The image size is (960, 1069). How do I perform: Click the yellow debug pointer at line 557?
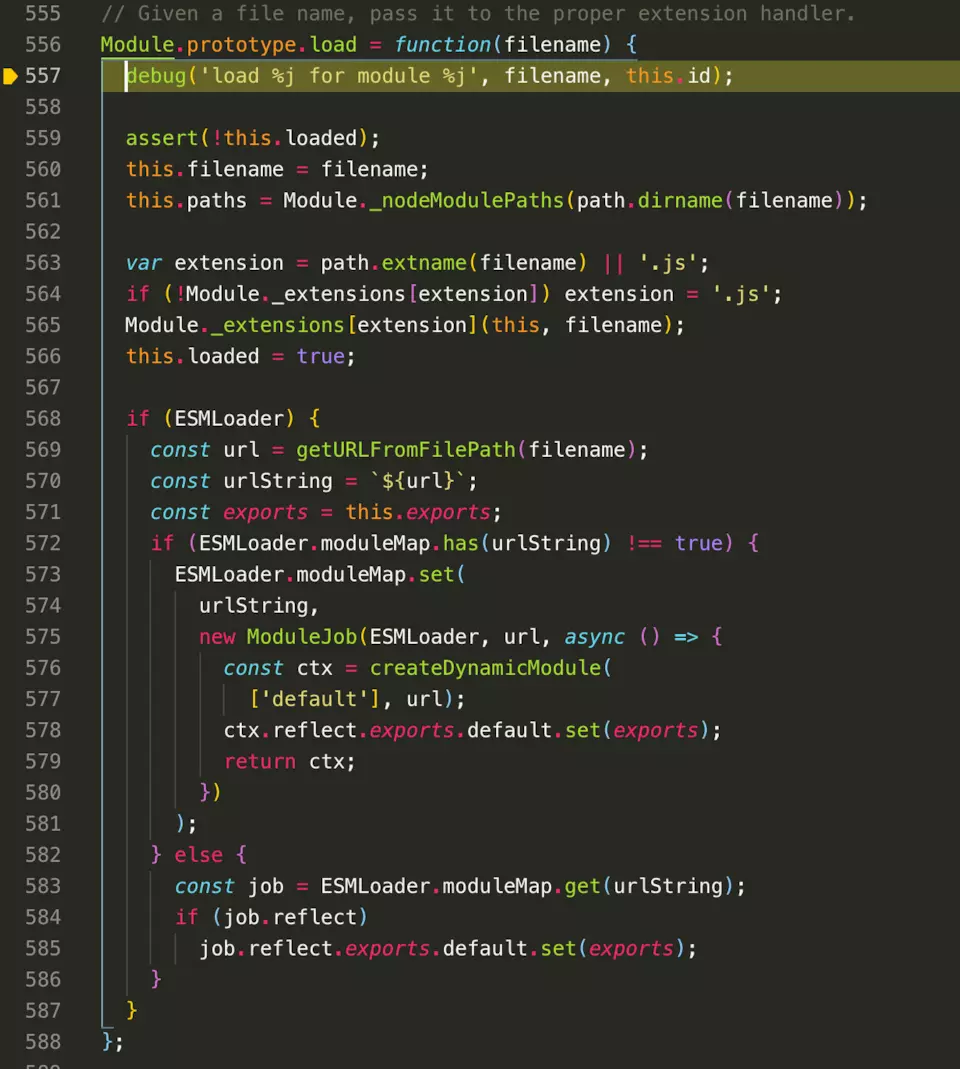pos(11,76)
